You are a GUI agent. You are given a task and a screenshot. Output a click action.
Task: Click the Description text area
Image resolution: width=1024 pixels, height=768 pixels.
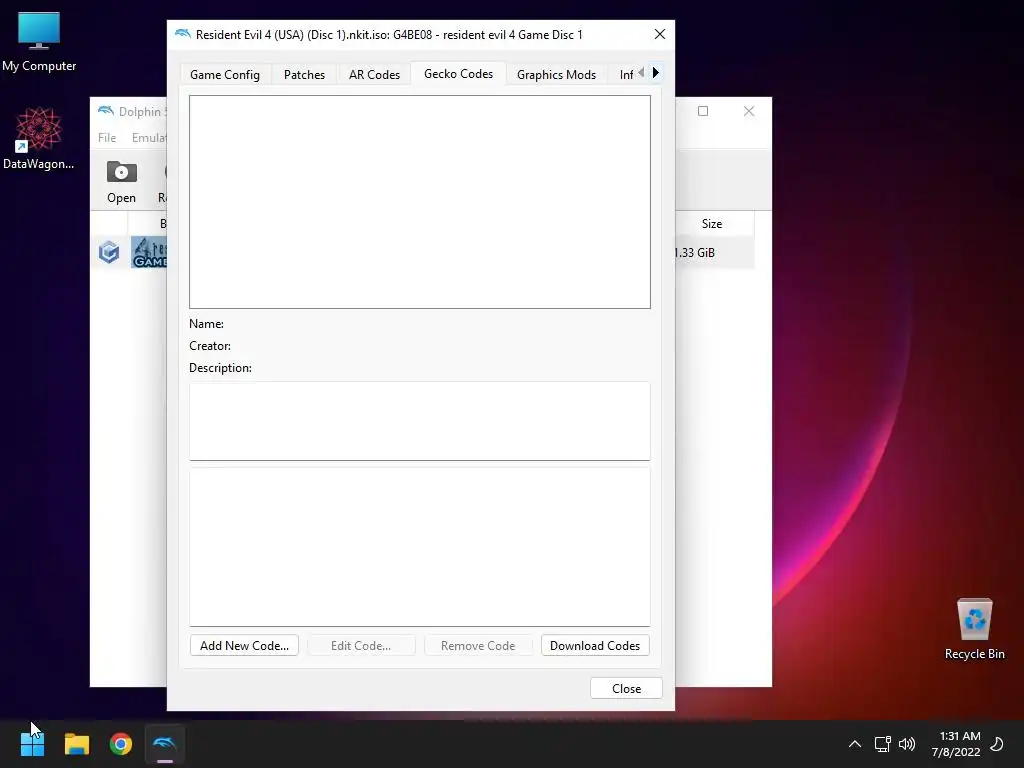[420, 421]
